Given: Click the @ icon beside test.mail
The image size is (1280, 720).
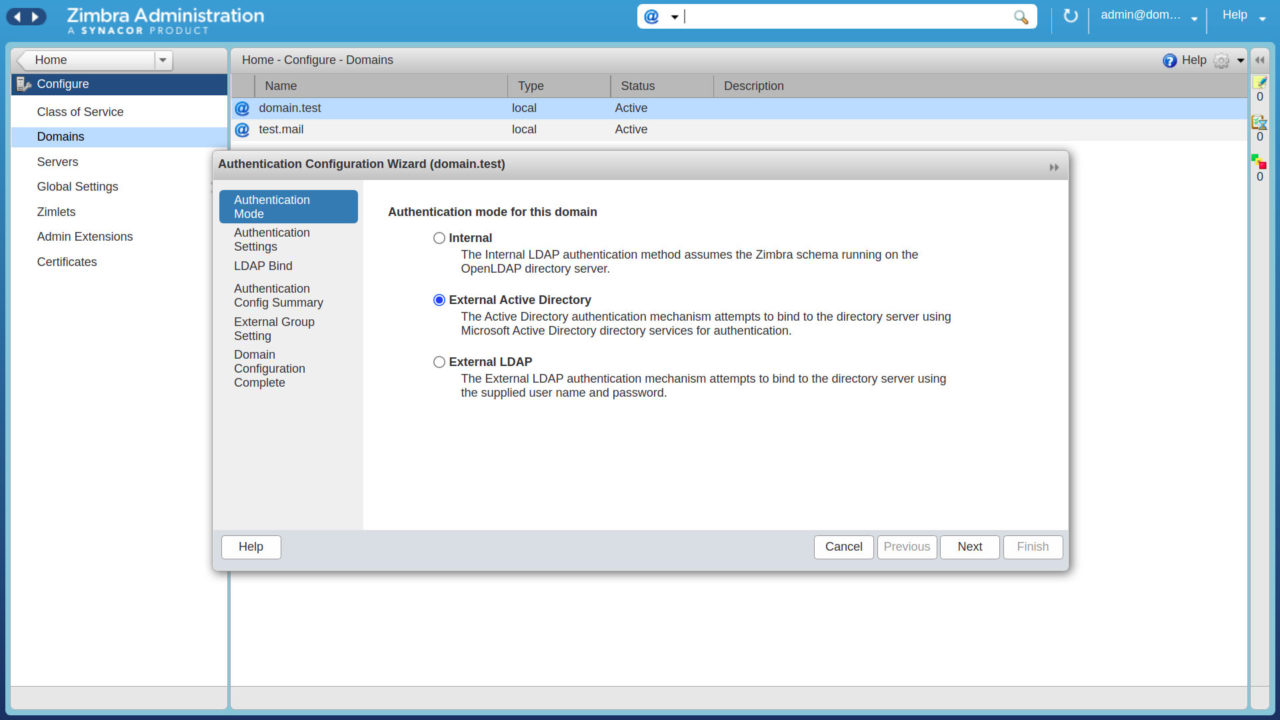Looking at the screenshot, I should coord(241,129).
